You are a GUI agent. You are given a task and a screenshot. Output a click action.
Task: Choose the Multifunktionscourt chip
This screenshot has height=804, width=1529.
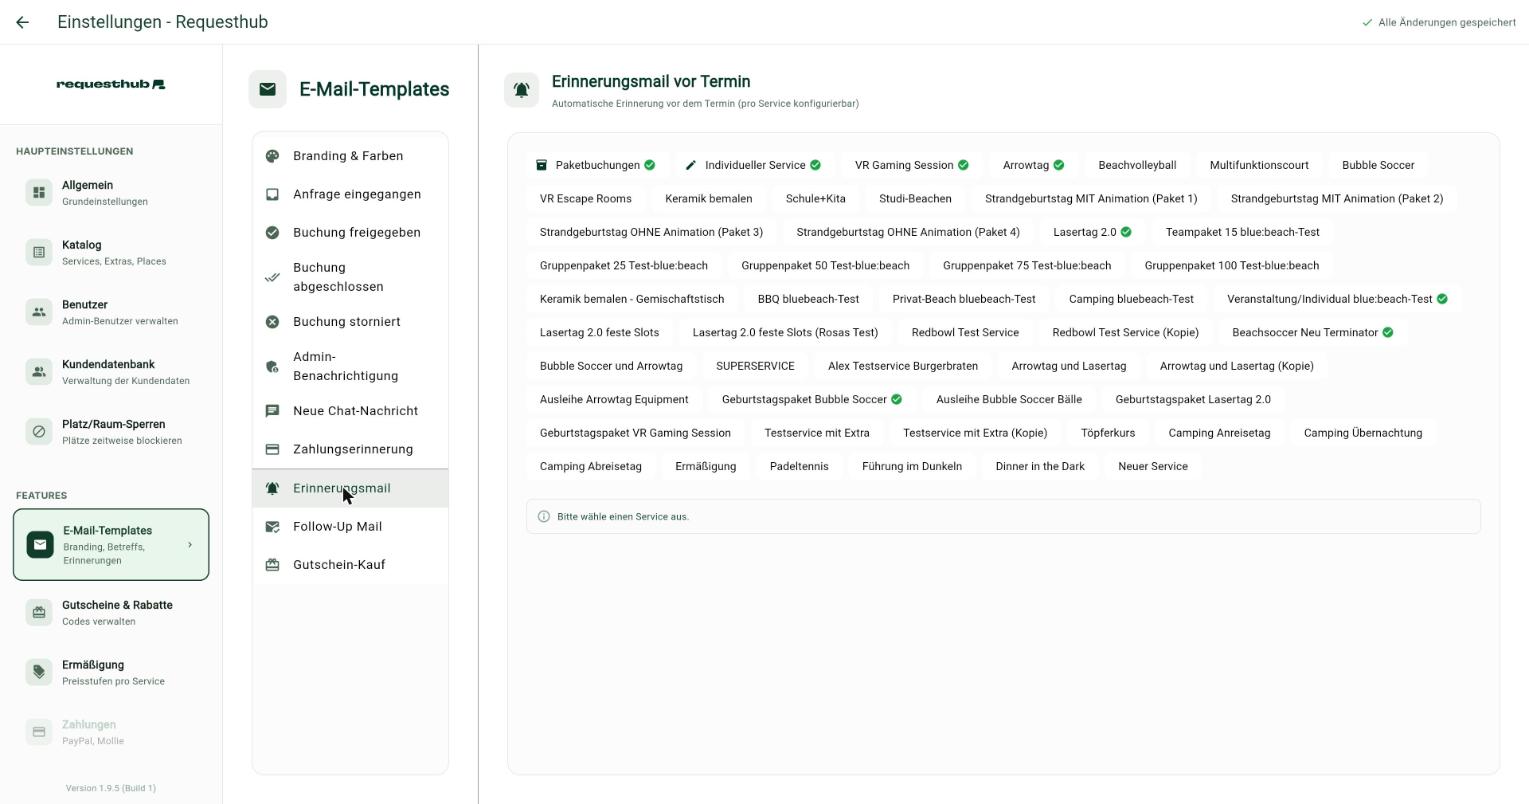click(1259, 165)
